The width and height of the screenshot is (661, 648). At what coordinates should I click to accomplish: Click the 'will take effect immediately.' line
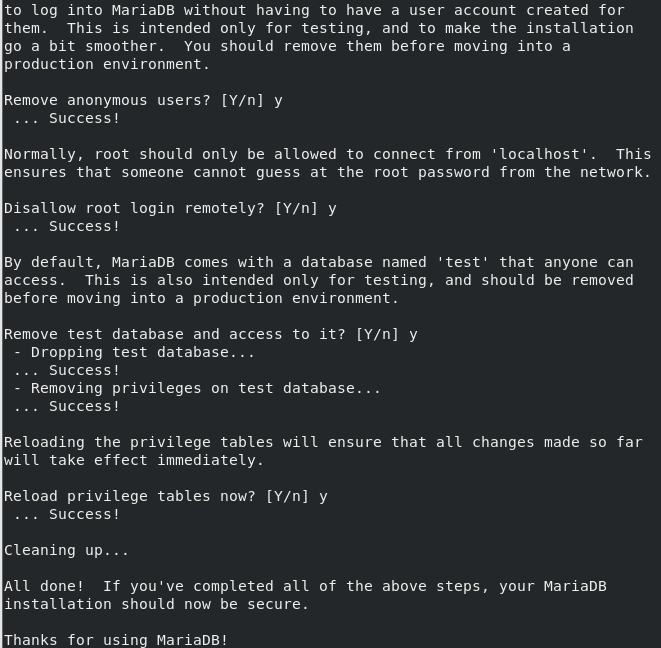click(134, 460)
